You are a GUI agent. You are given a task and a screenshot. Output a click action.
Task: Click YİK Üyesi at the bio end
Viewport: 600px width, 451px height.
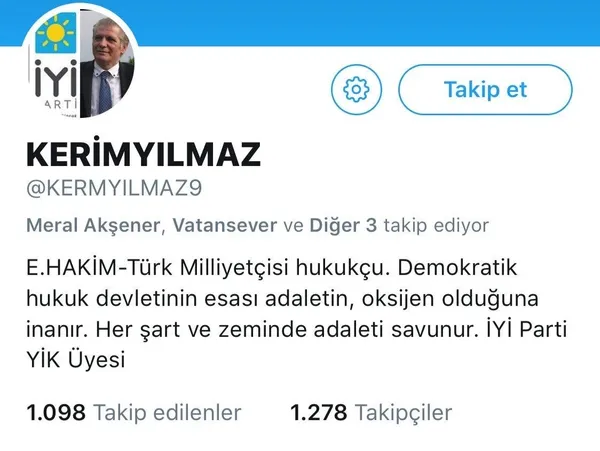(76, 360)
